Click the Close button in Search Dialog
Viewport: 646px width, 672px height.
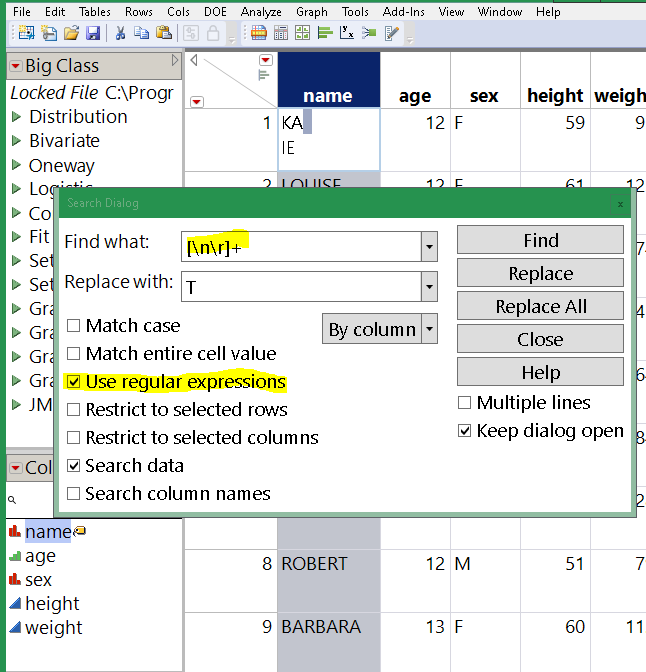pyautogui.click(x=540, y=339)
